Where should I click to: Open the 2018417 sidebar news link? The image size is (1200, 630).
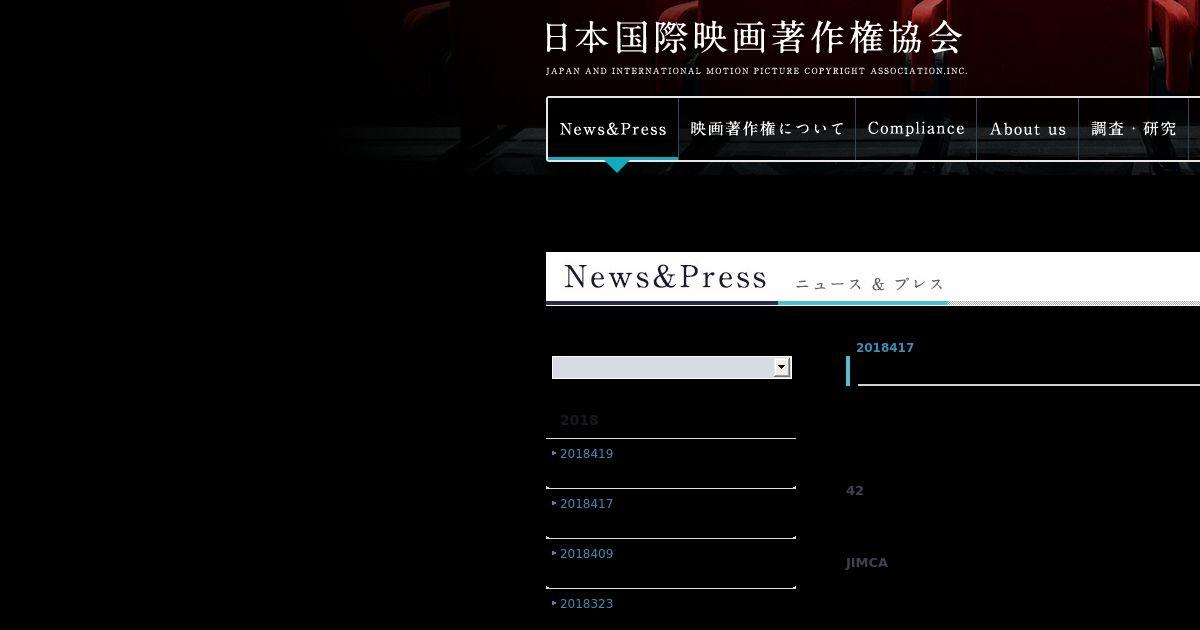click(x=586, y=504)
